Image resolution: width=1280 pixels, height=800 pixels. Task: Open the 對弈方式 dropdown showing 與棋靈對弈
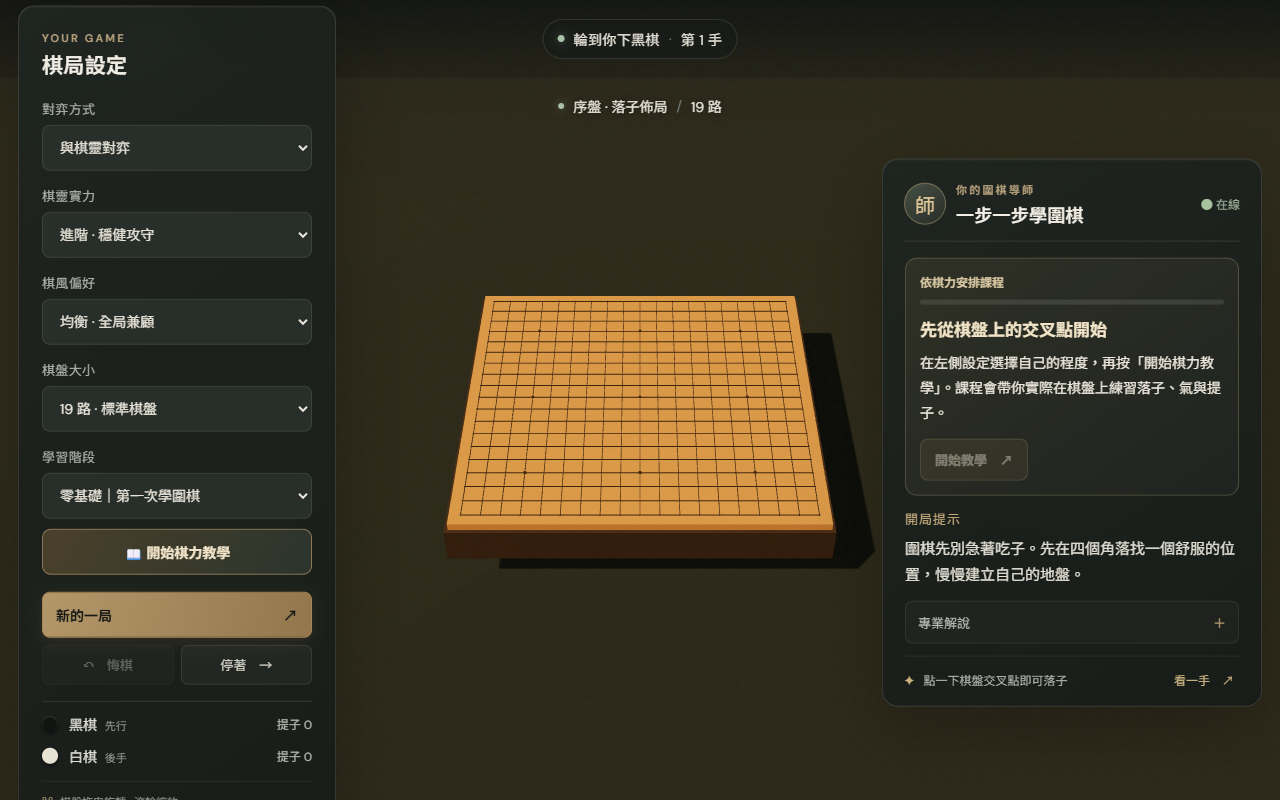pyautogui.click(x=177, y=148)
